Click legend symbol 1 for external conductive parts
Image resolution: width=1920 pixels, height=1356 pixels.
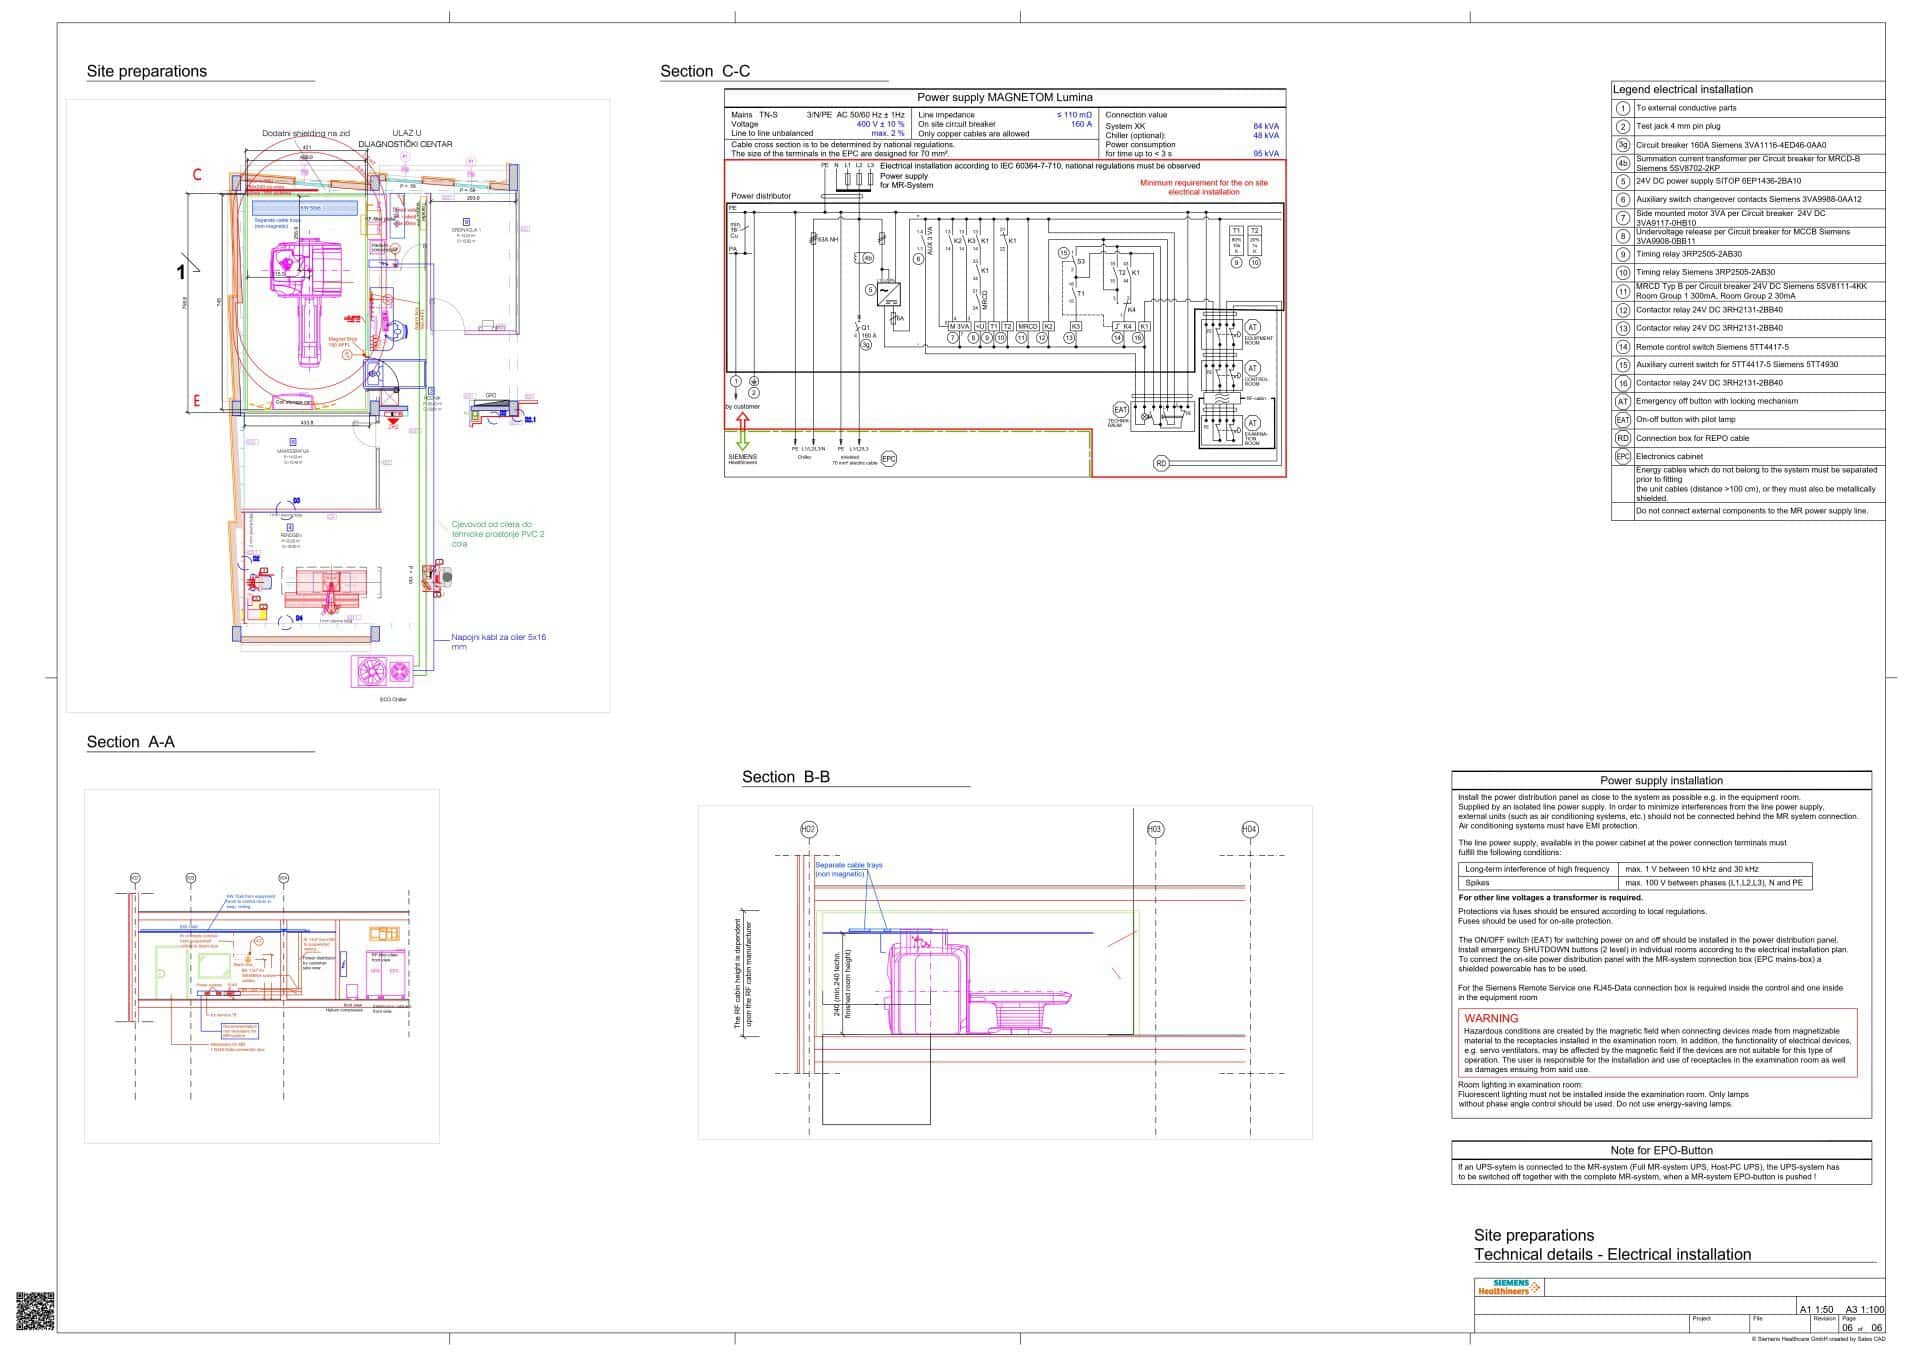(x=1623, y=108)
